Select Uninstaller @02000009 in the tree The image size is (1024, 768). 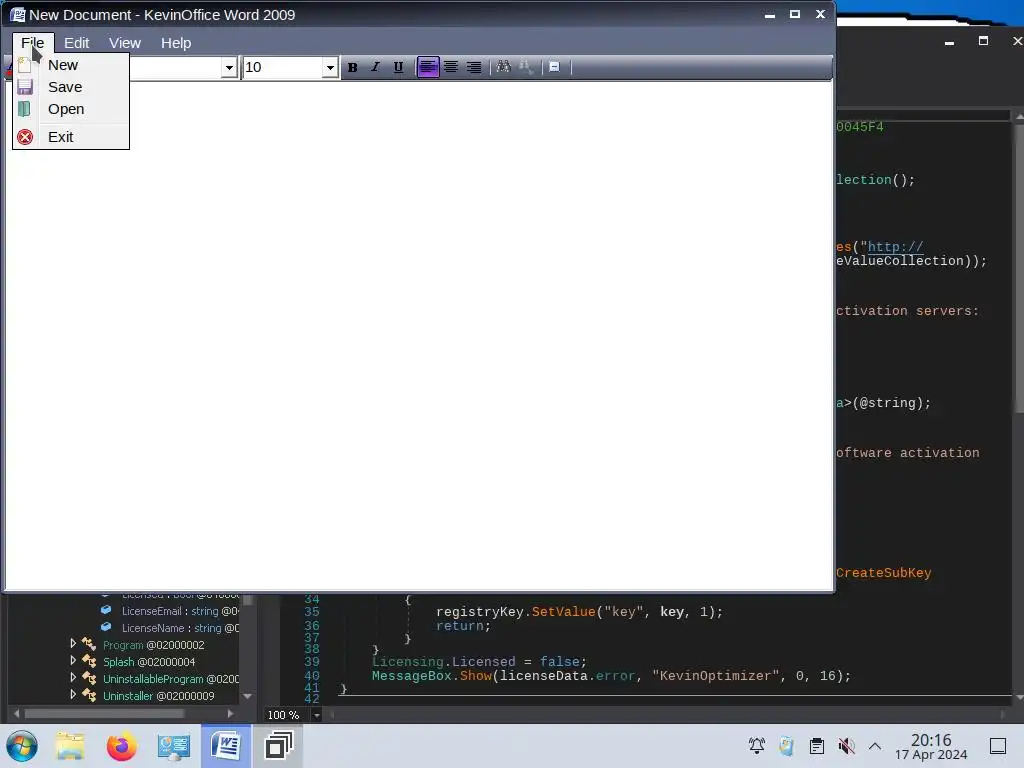click(159, 696)
